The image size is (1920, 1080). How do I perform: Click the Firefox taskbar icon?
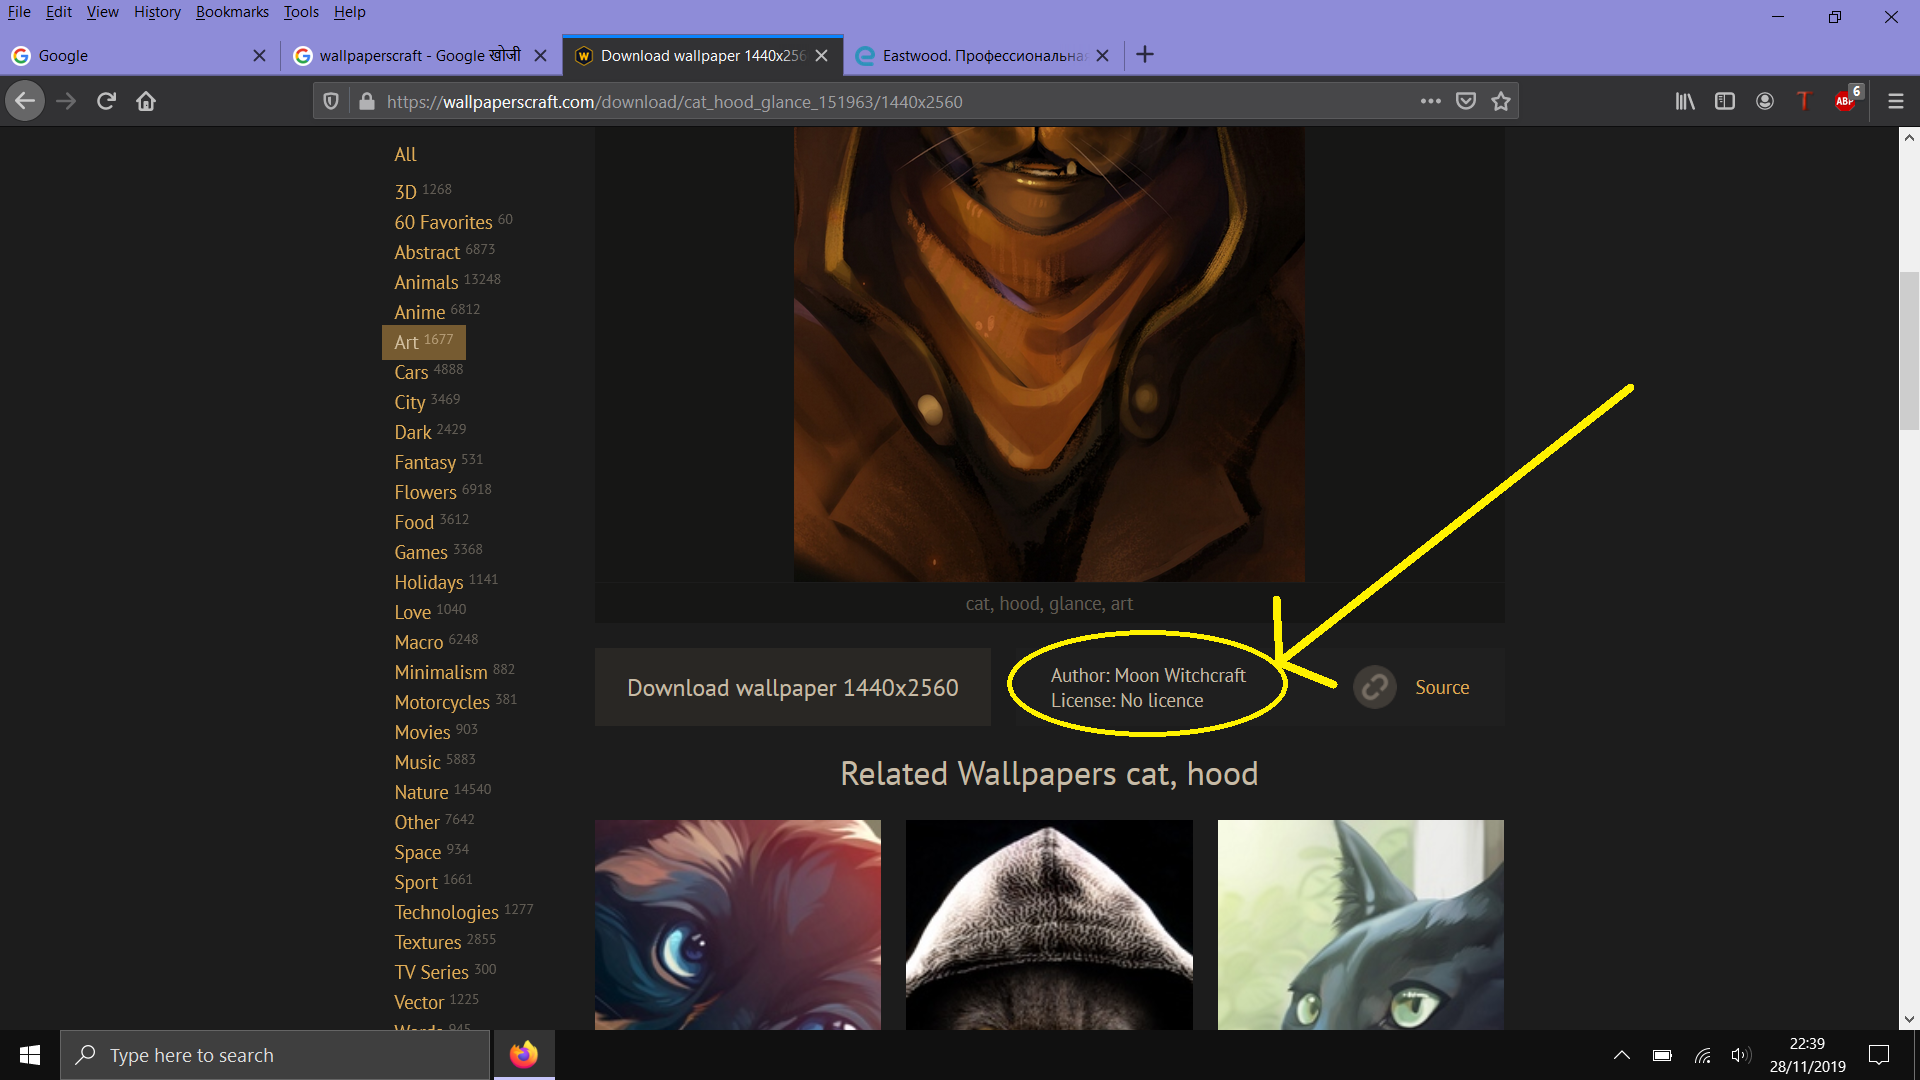pyautogui.click(x=524, y=1054)
